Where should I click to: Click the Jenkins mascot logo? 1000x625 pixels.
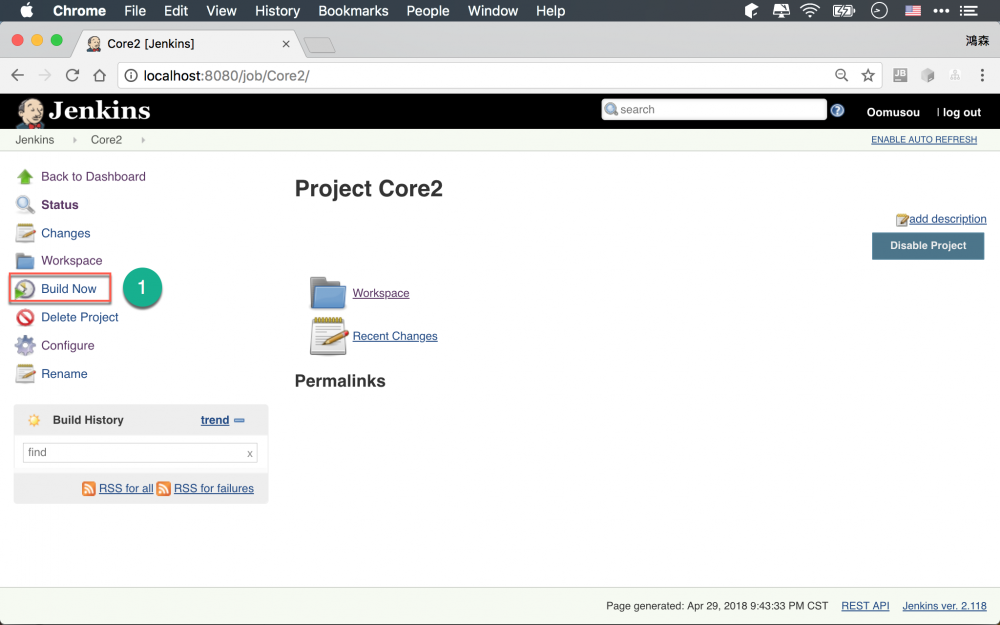[29, 111]
